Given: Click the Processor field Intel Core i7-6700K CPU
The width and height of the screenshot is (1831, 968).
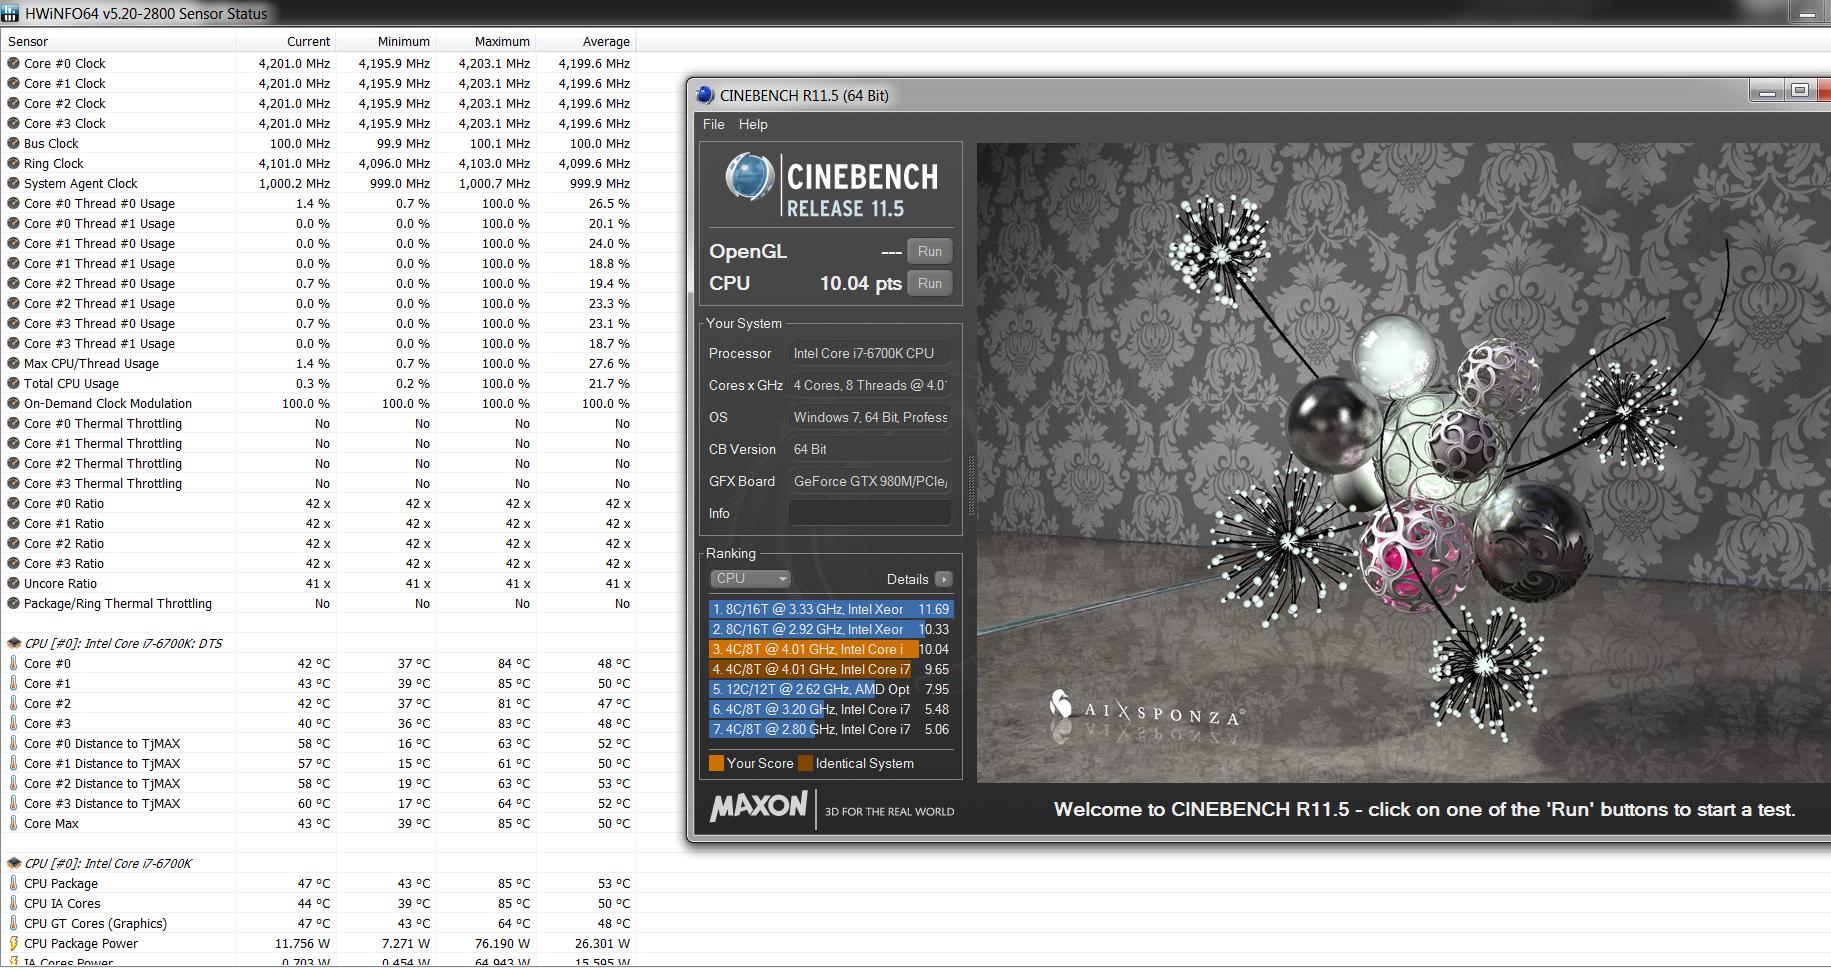Looking at the screenshot, I should 870,353.
